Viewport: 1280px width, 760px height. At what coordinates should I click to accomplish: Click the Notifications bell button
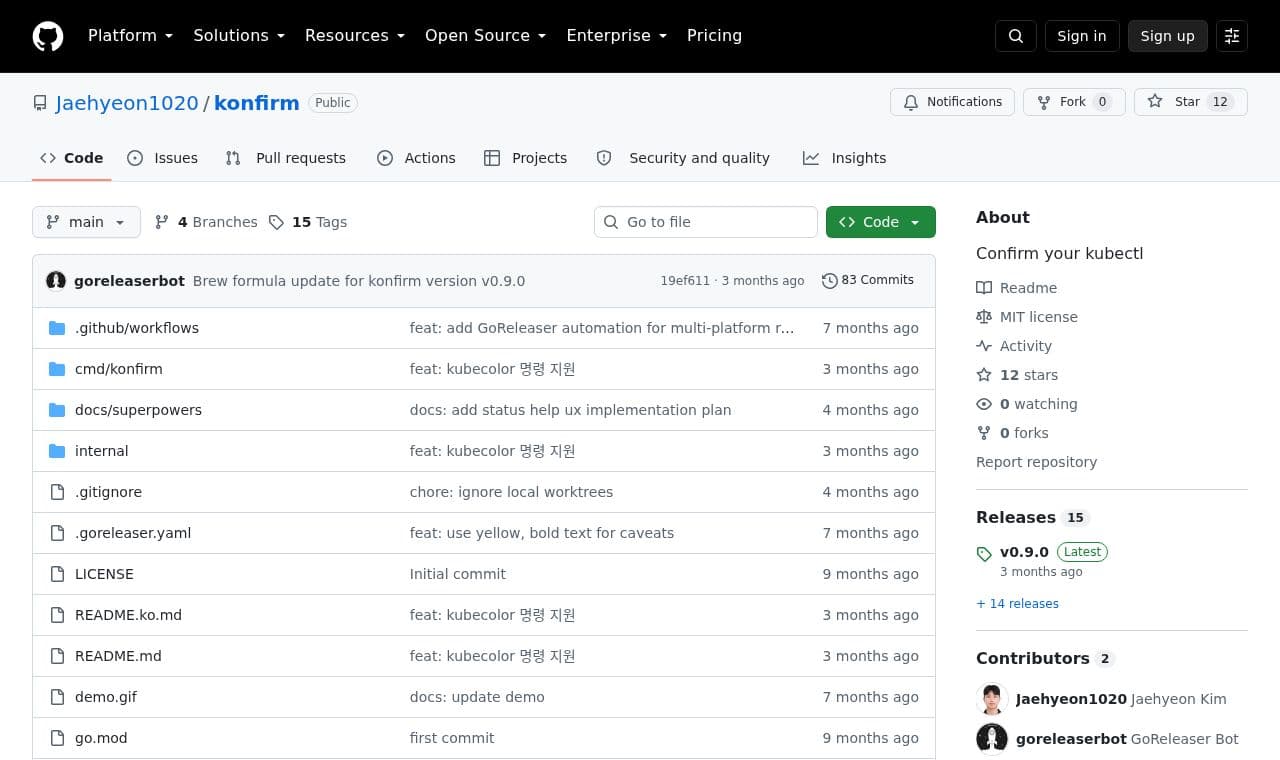pyautogui.click(x=952, y=102)
